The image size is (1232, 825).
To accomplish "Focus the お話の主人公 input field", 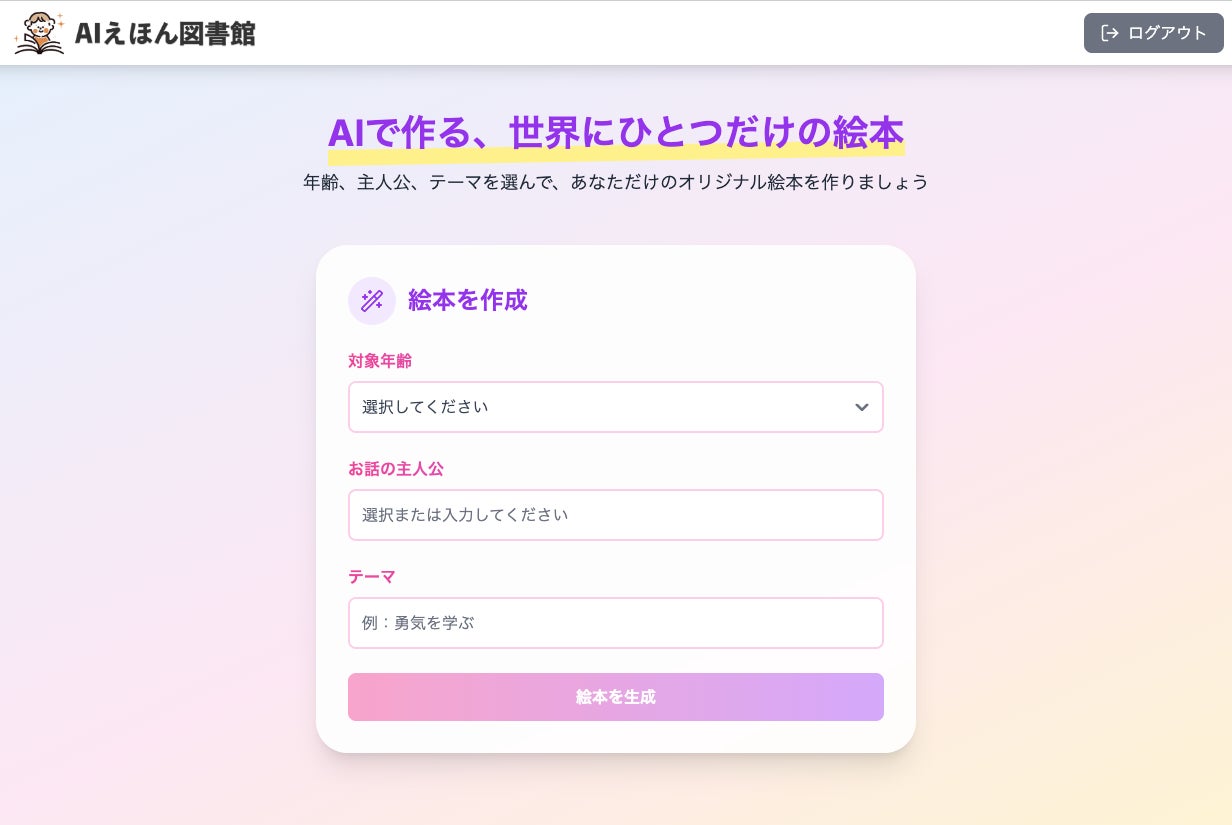I will 615,515.
